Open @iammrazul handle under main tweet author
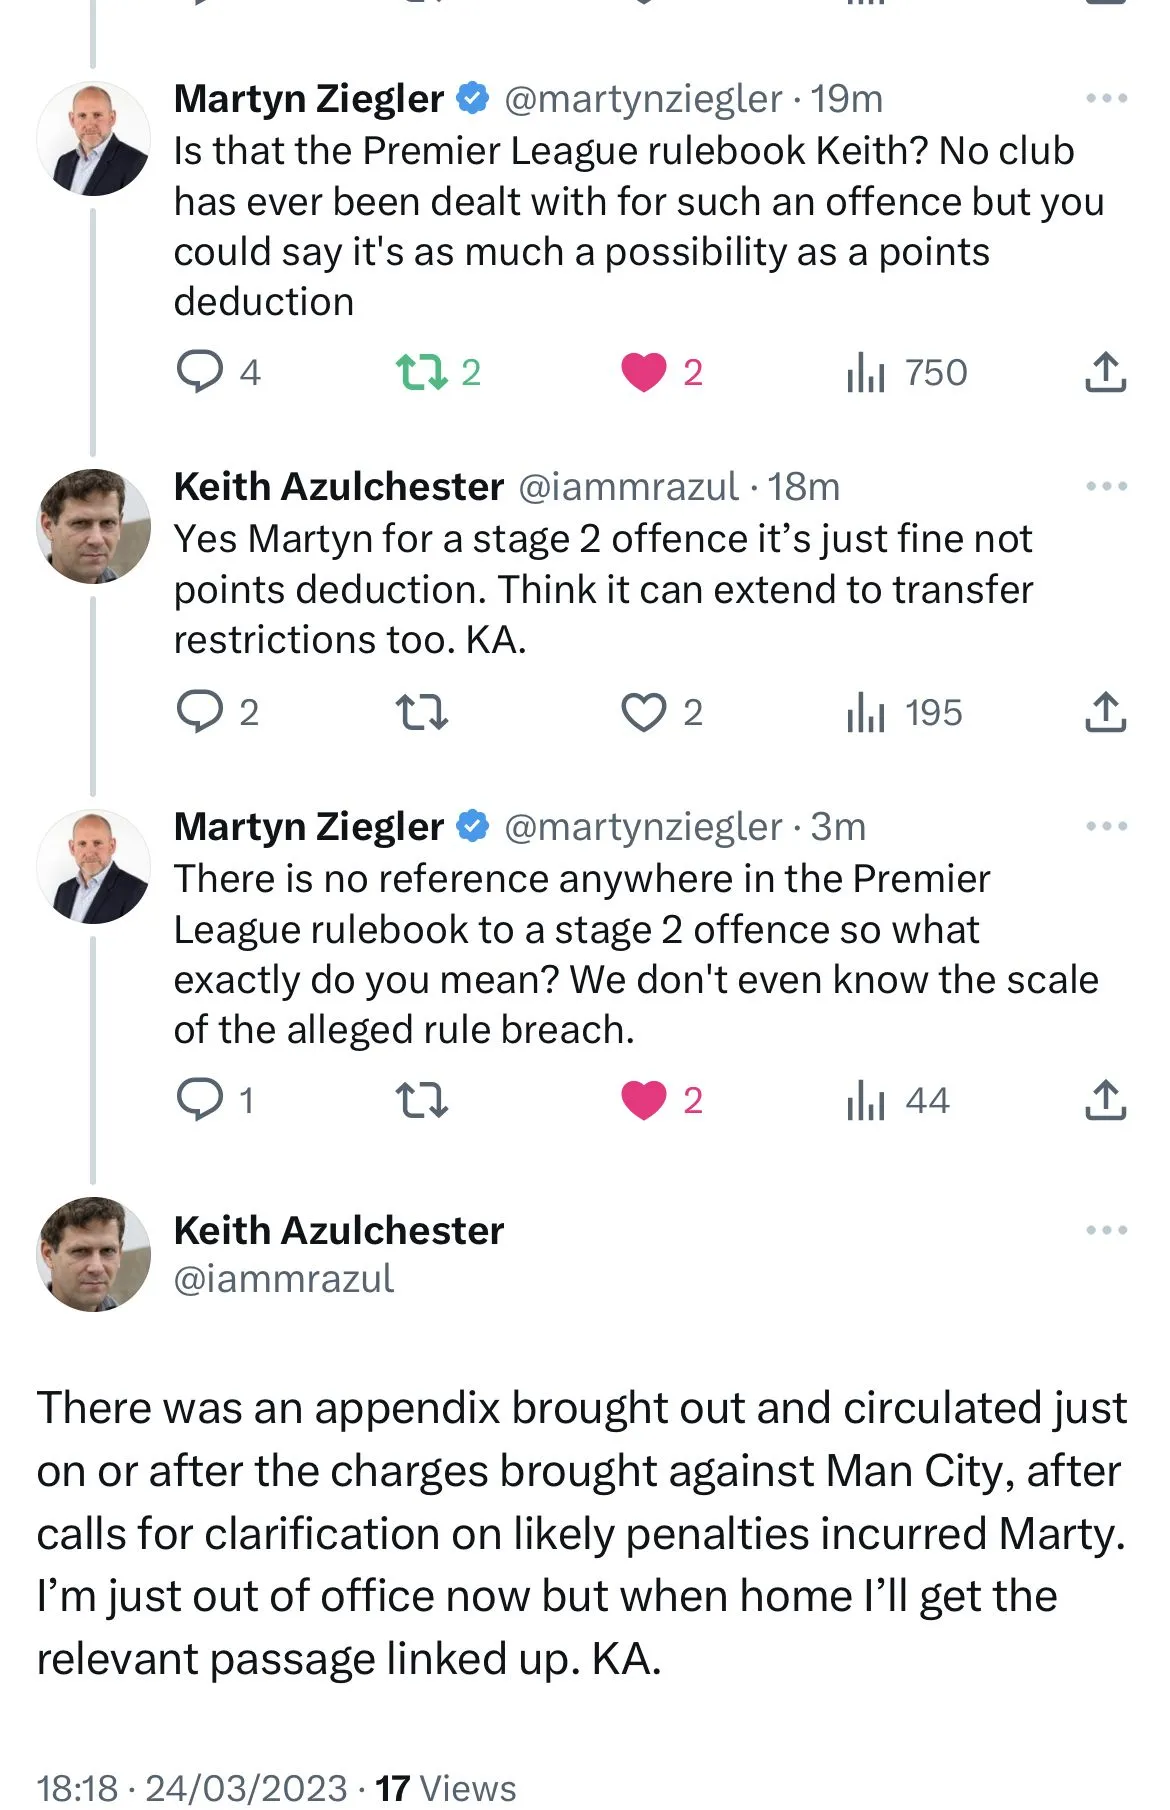Screen dimensions: 1170x1810 click(x=284, y=1279)
